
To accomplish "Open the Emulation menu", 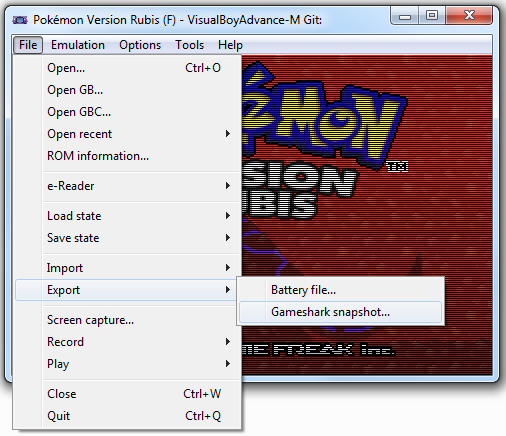I will click(78, 45).
